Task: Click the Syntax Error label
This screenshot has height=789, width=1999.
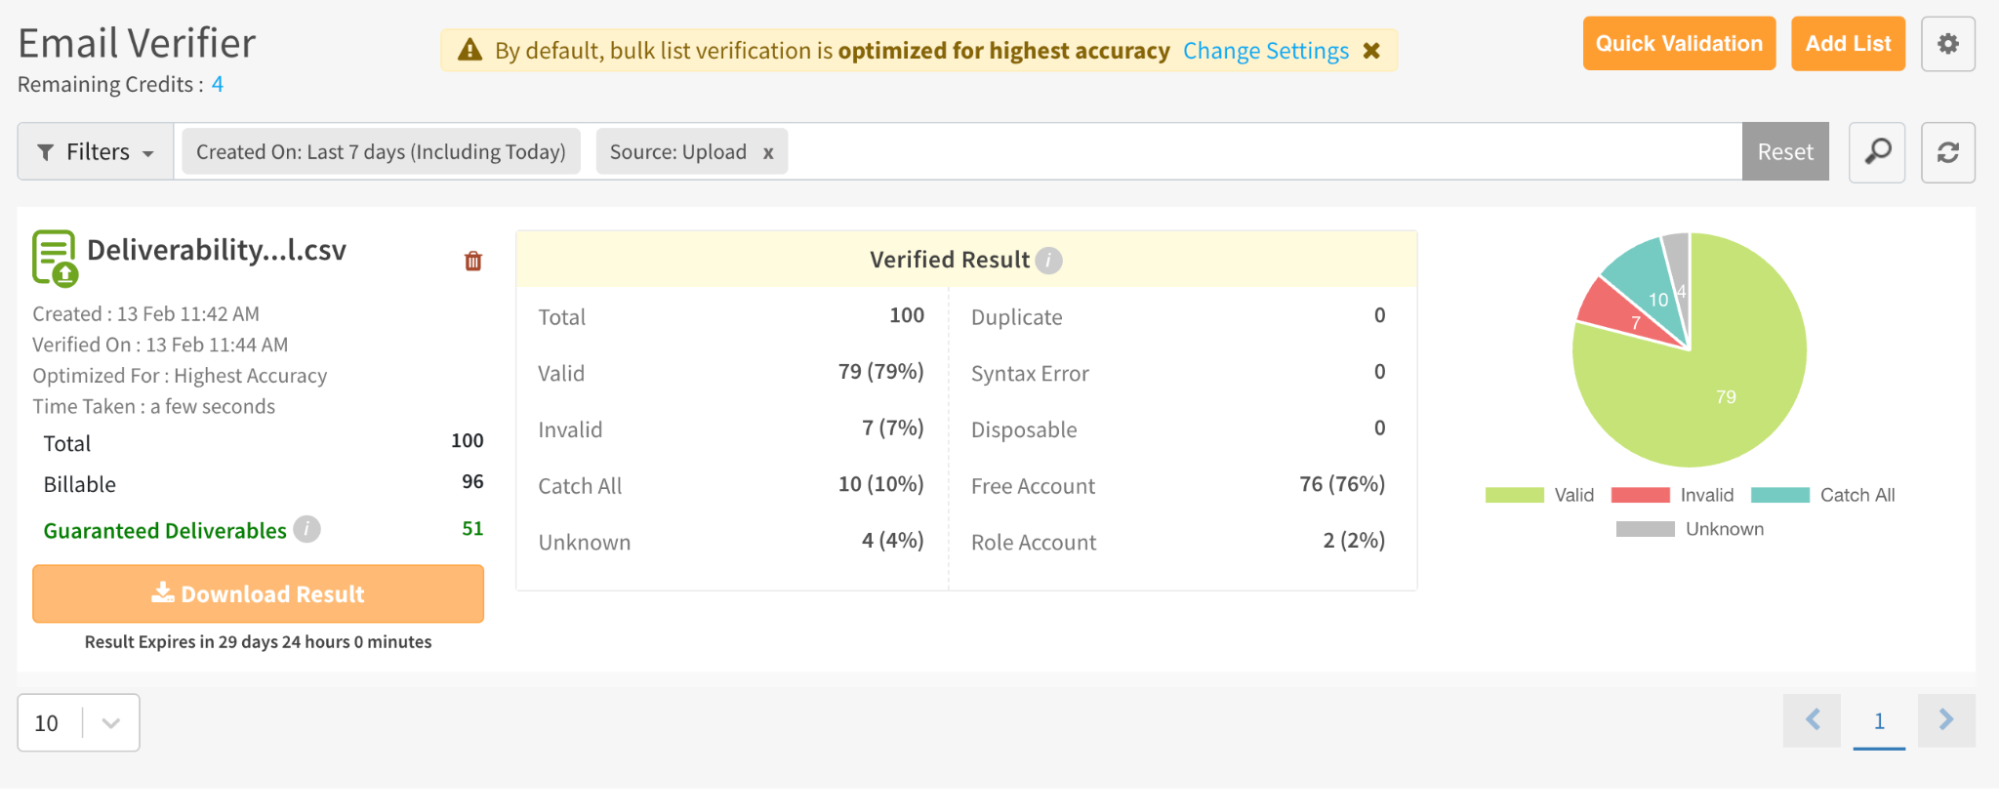Action: coord(1030,374)
